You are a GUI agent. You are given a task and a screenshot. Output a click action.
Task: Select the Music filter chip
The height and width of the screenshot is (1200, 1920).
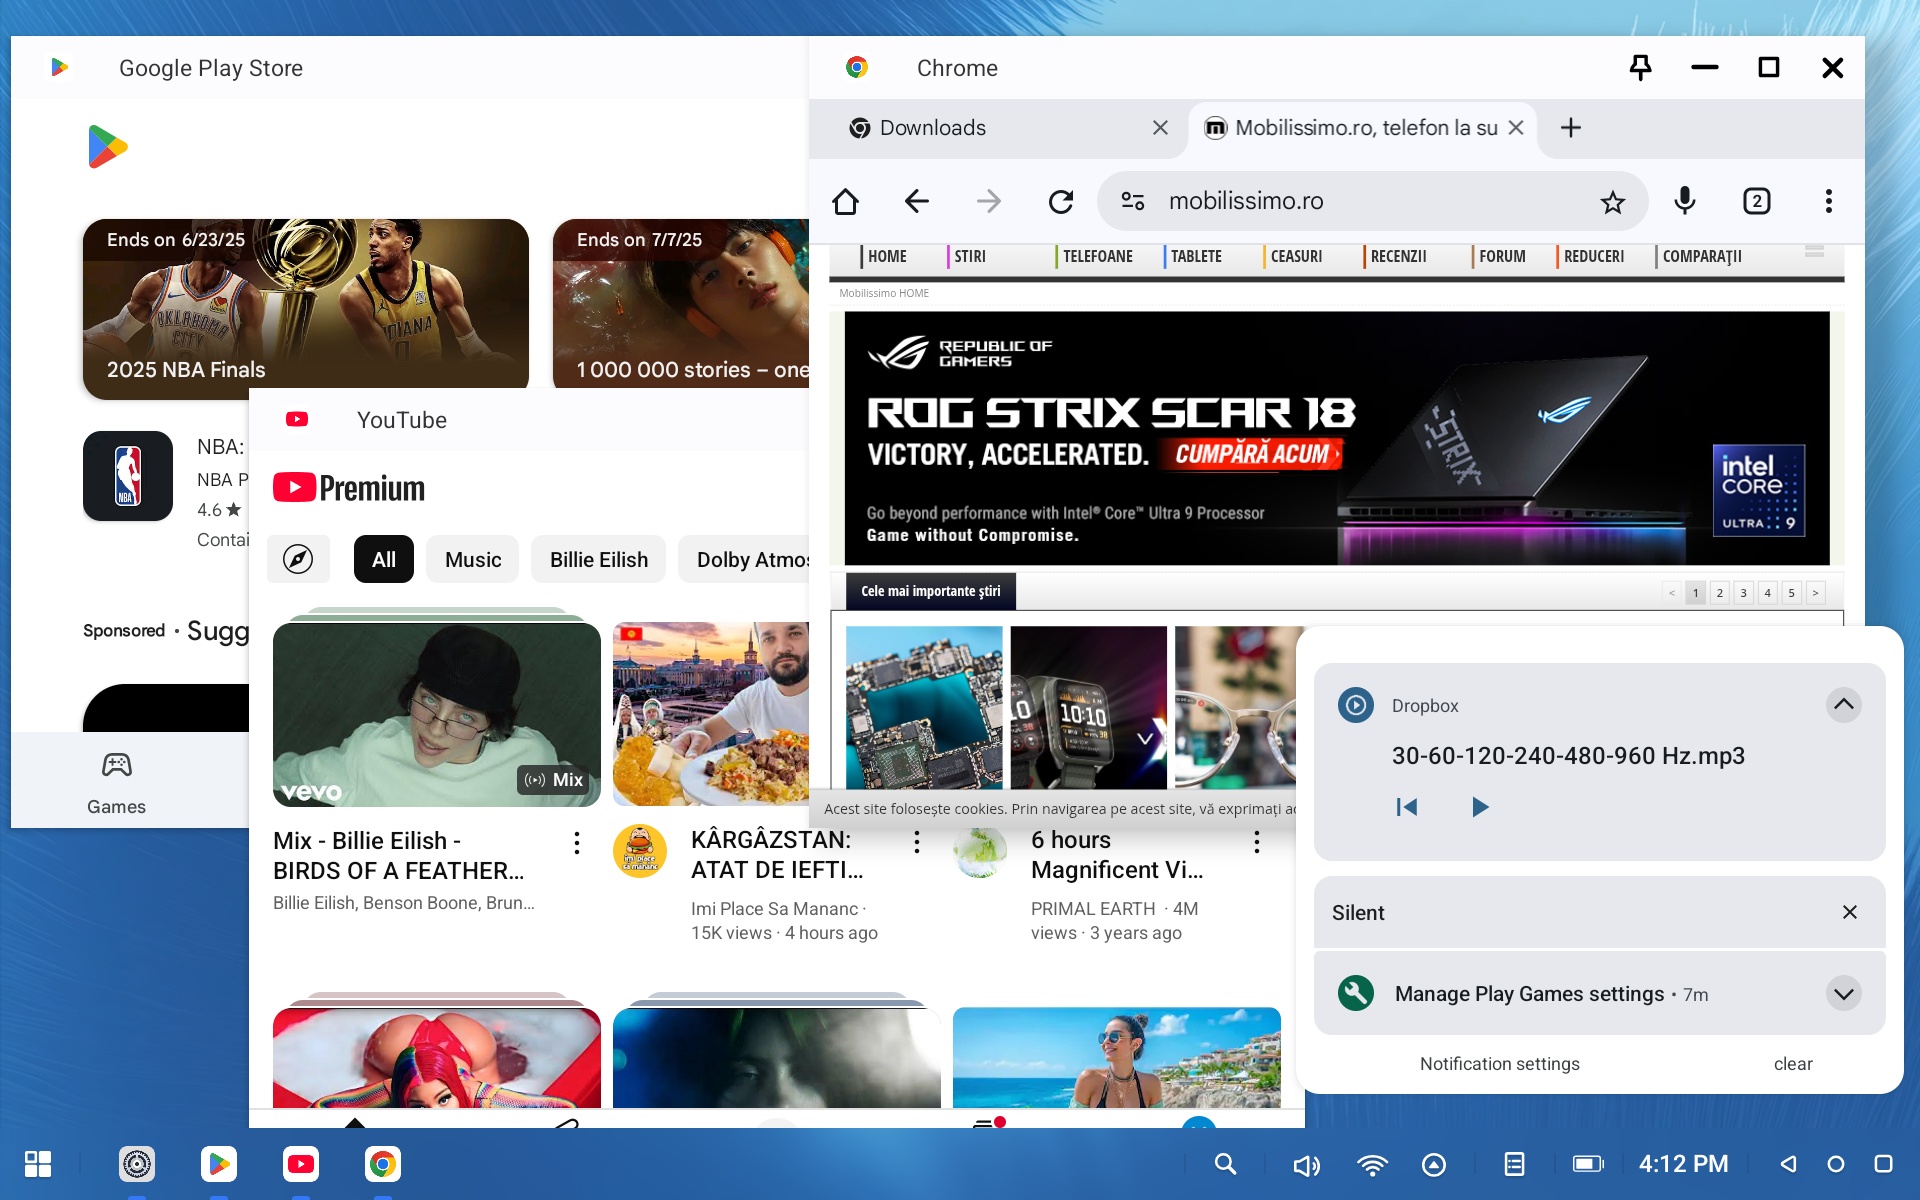473,559
